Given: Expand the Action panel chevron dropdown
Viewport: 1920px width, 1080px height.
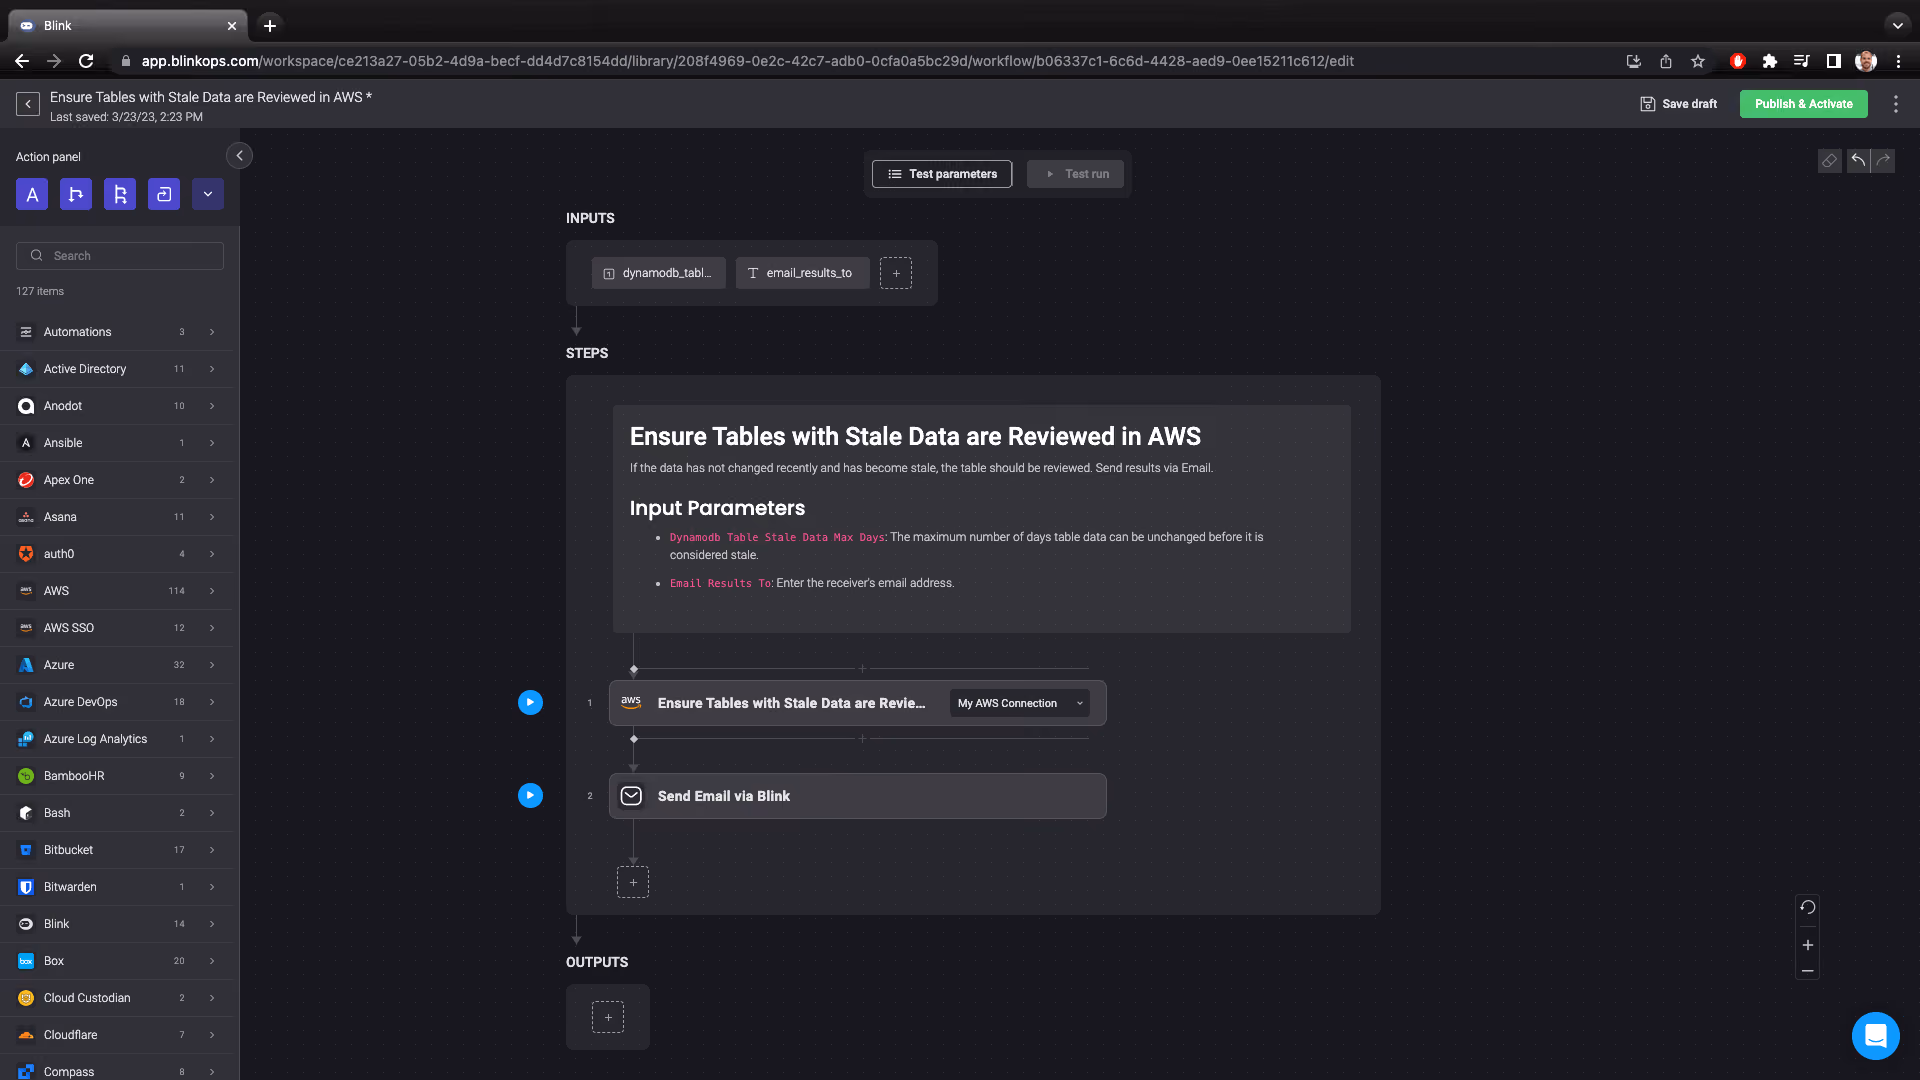Looking at the screenshot, I should [208, 194].
